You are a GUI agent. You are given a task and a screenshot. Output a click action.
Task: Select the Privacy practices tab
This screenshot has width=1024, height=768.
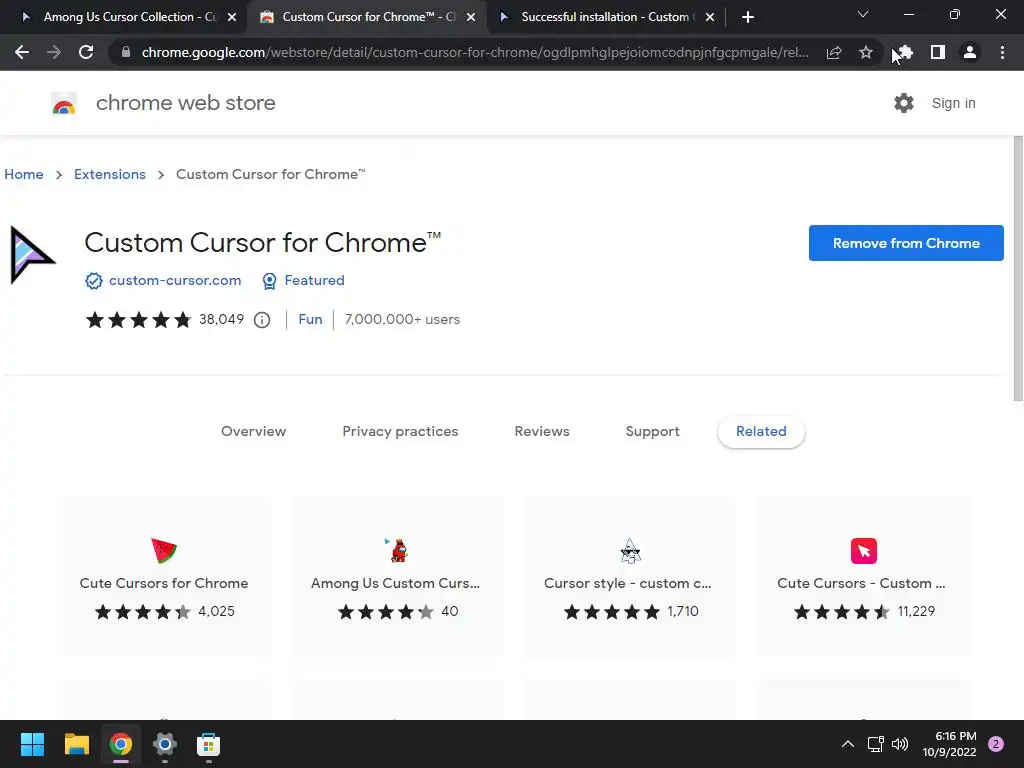tap(400, 432)
